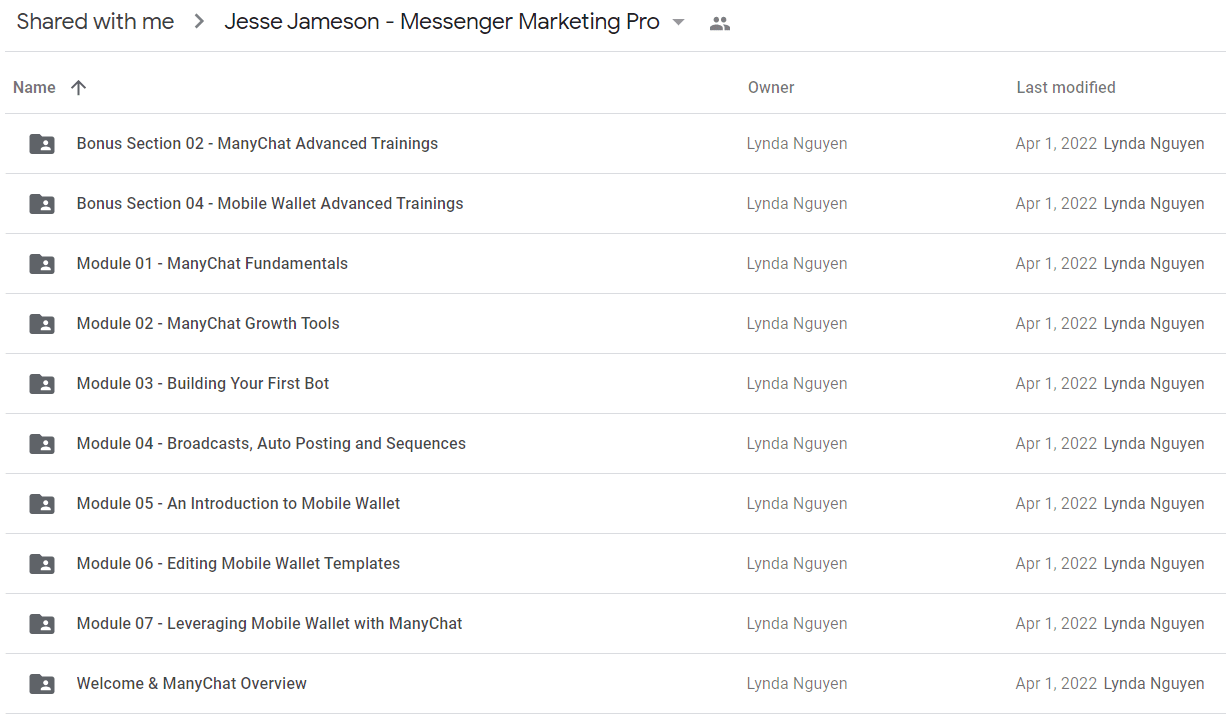1226x714 pixels.
Task: Click the Bonus Section 04 shared folder icon
Action: (x=42, y=204)
